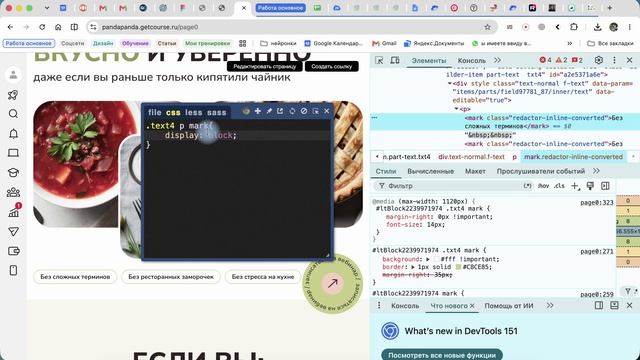
Task: Activate the DevTools element inspector arrow
Action: click(379, 60)
